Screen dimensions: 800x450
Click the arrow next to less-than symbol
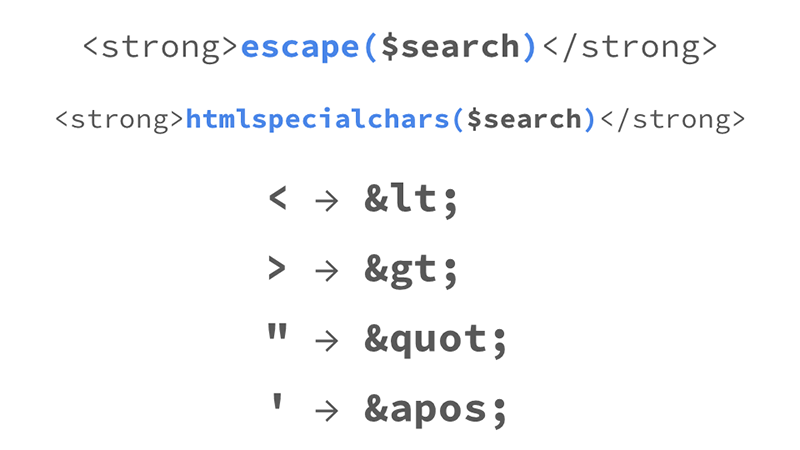[x=326, y=200]
